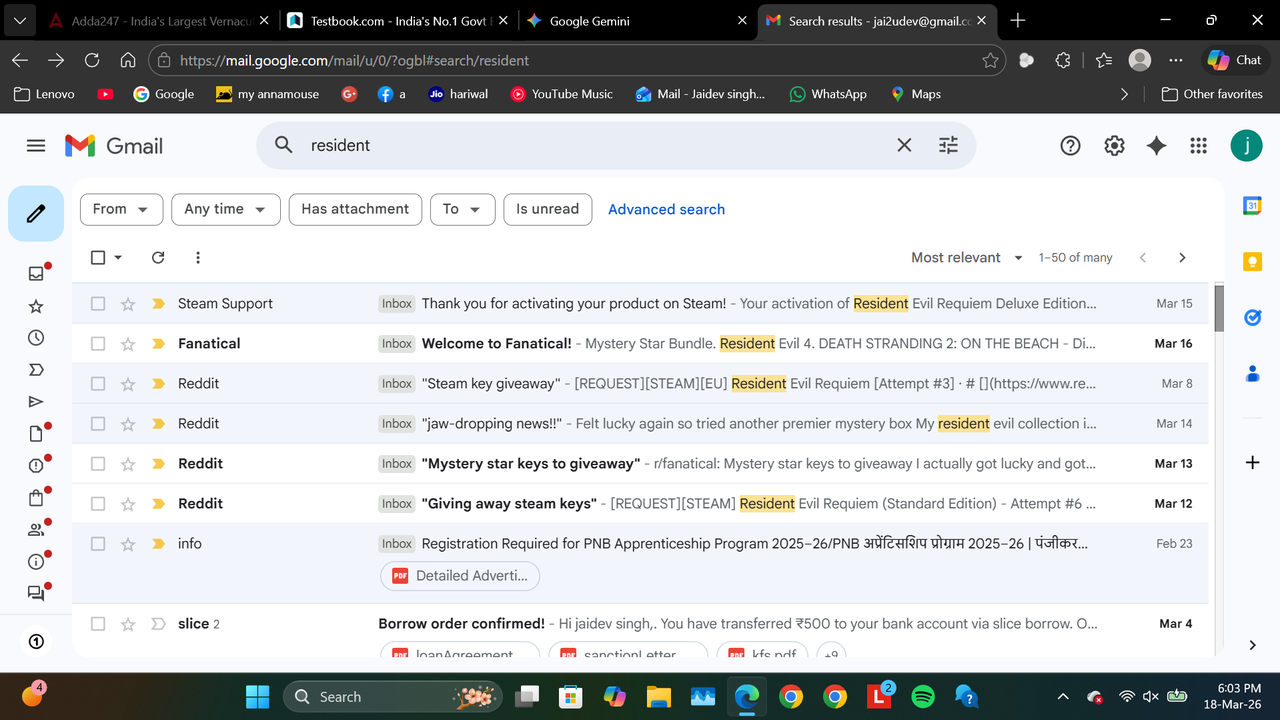1280x720 pixels.
Task: Open the main Gmail hamburger menu
Action: point(36,145)
